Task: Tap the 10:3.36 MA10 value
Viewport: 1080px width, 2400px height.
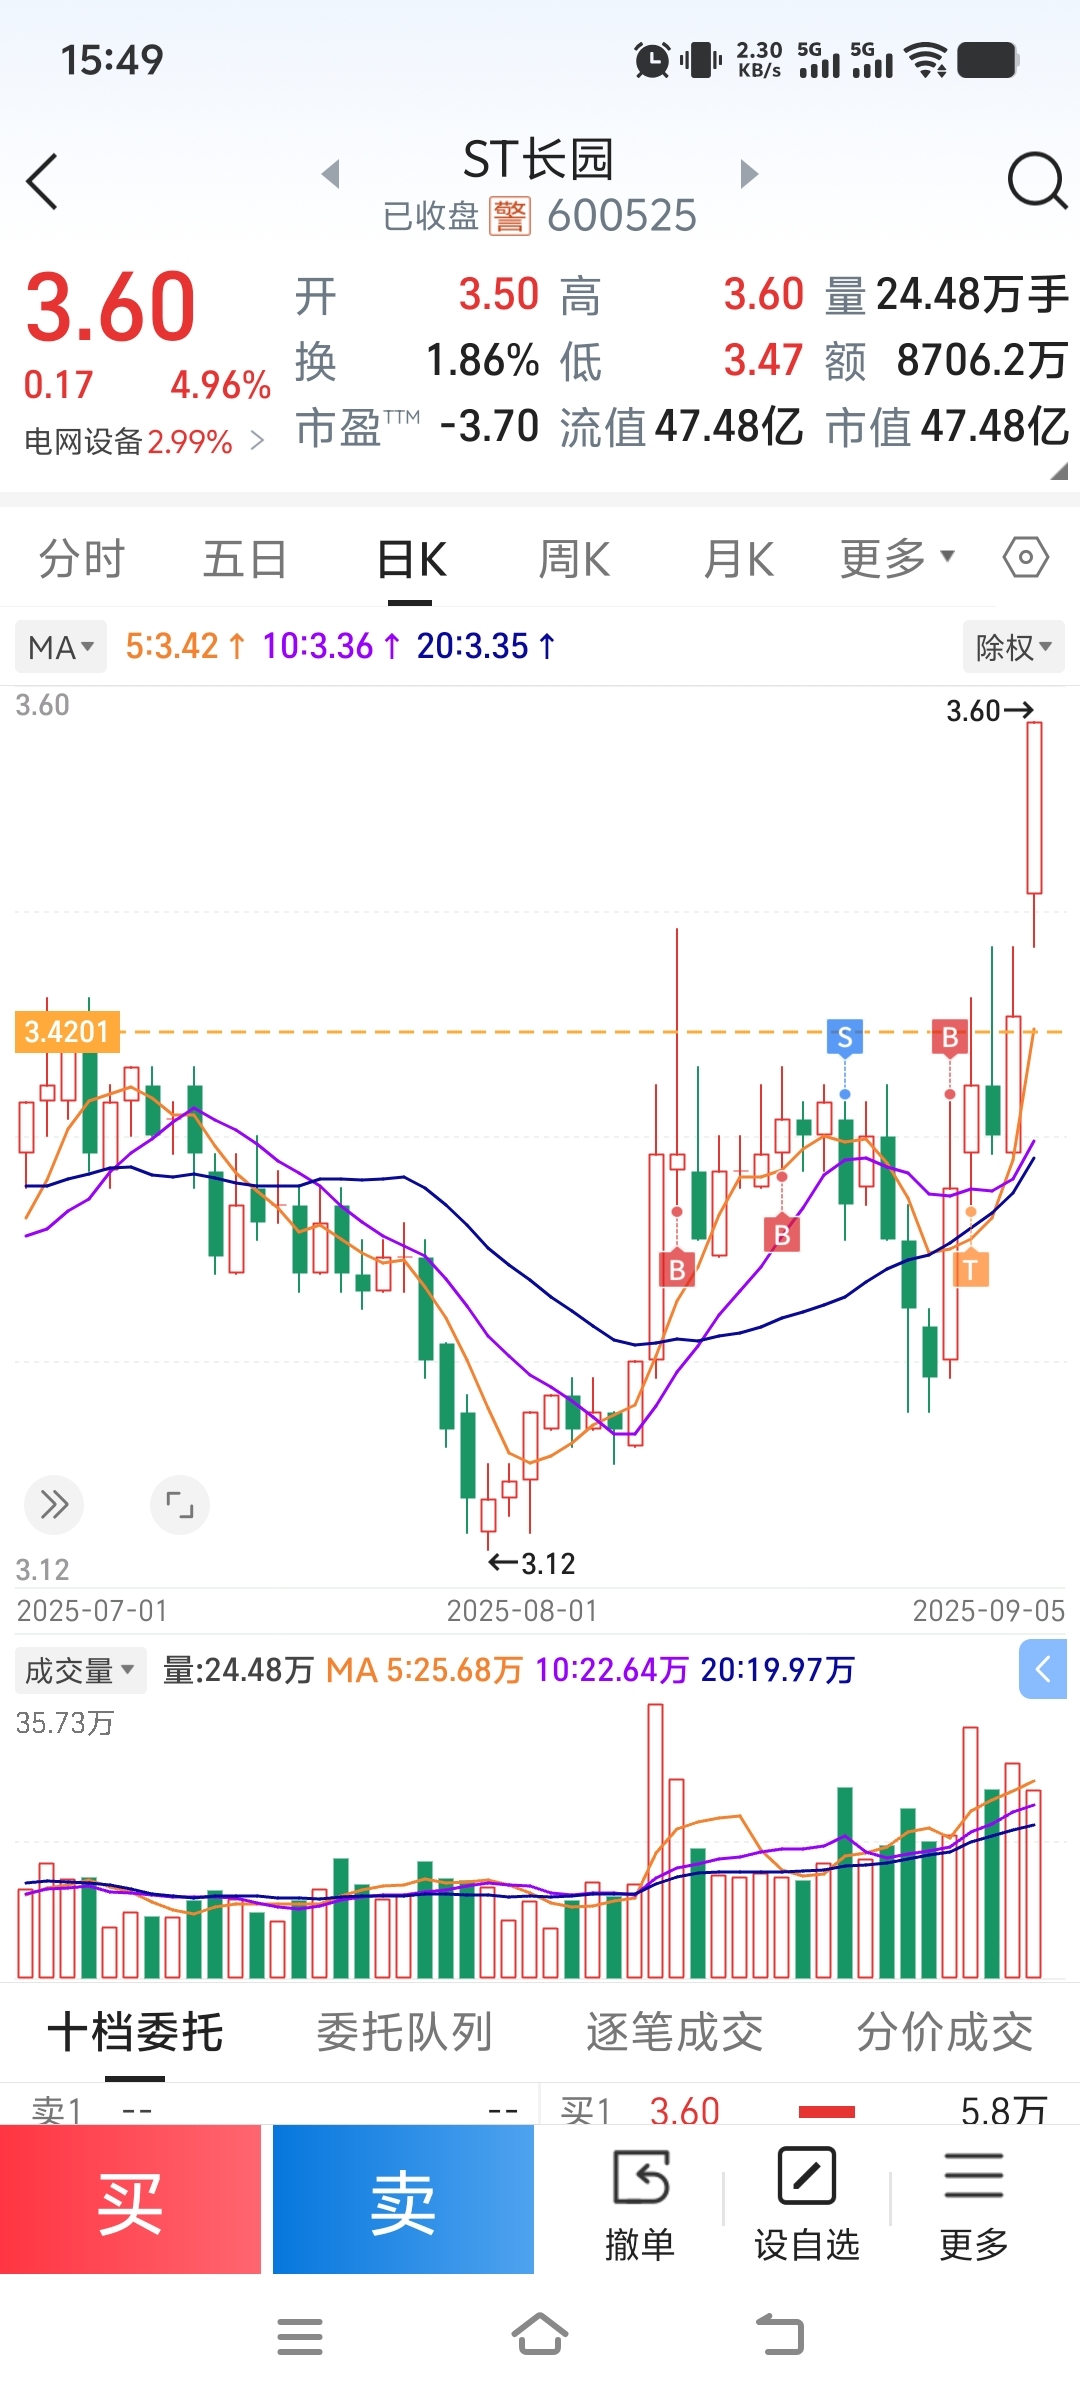Action: [331, 647]
